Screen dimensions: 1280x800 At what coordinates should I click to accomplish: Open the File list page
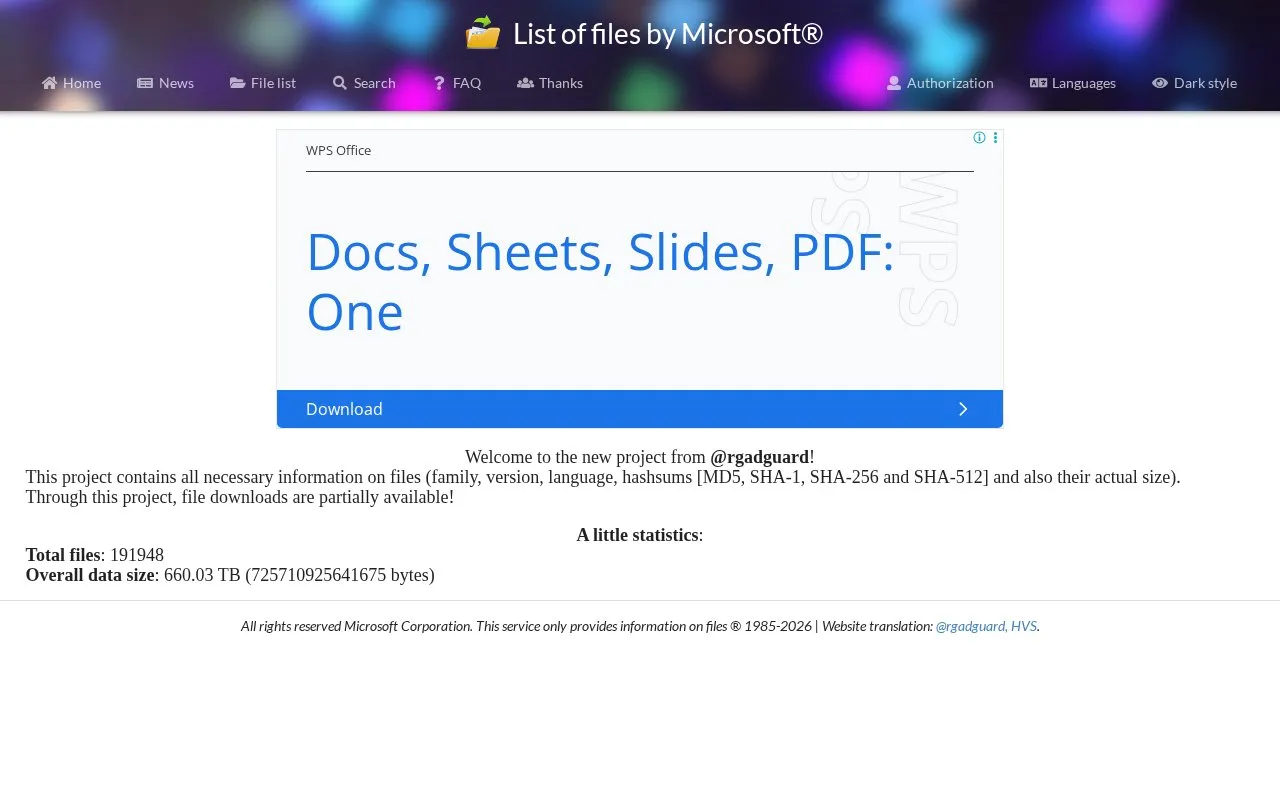pos(263,83)
